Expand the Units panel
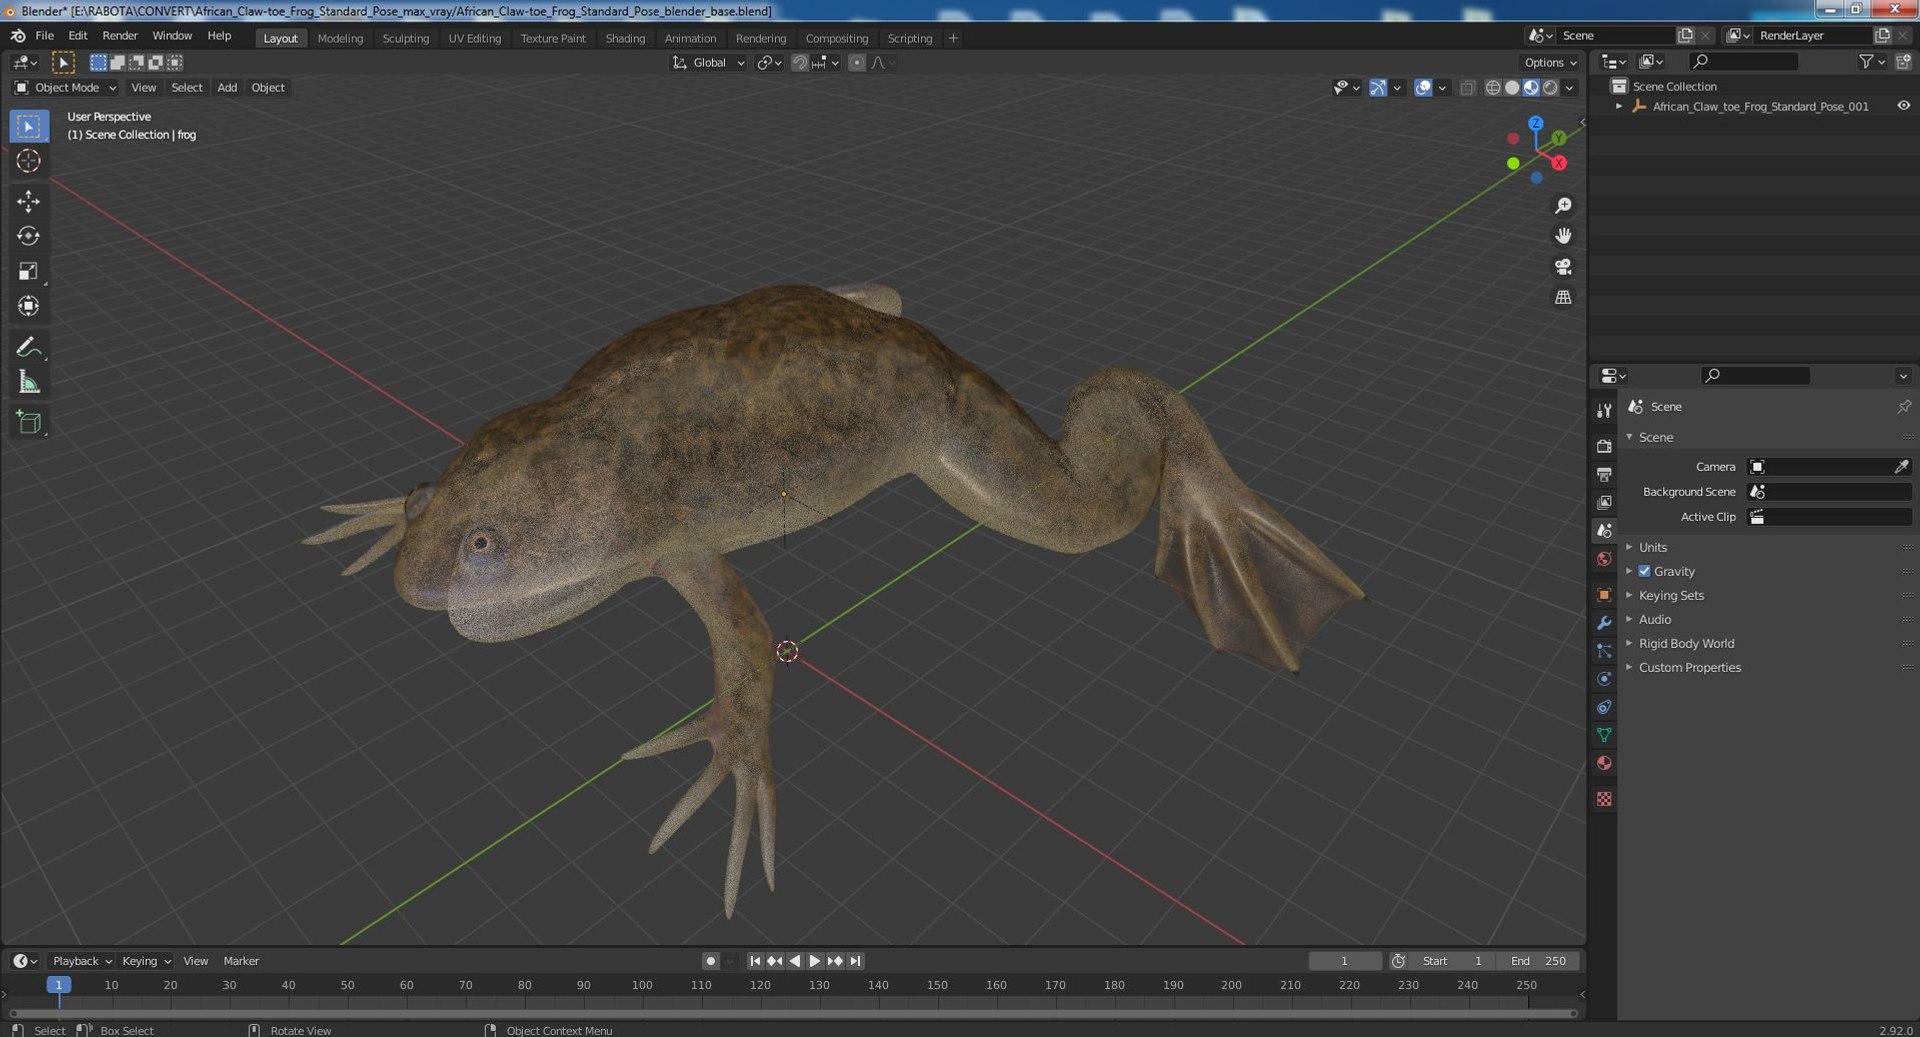1920x1037 pixels. 1653,547
